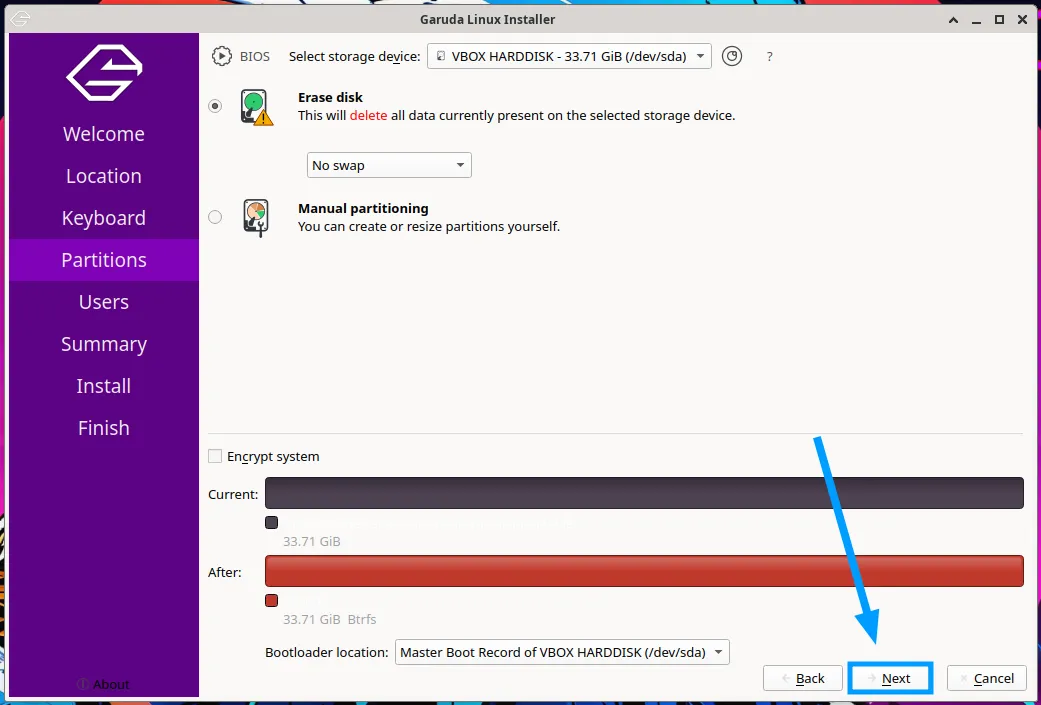Image resolution: width=1041 pixels, height=705 pixels.
Task: Go to the Install step in the sidebar
Action: pos(104,386)
